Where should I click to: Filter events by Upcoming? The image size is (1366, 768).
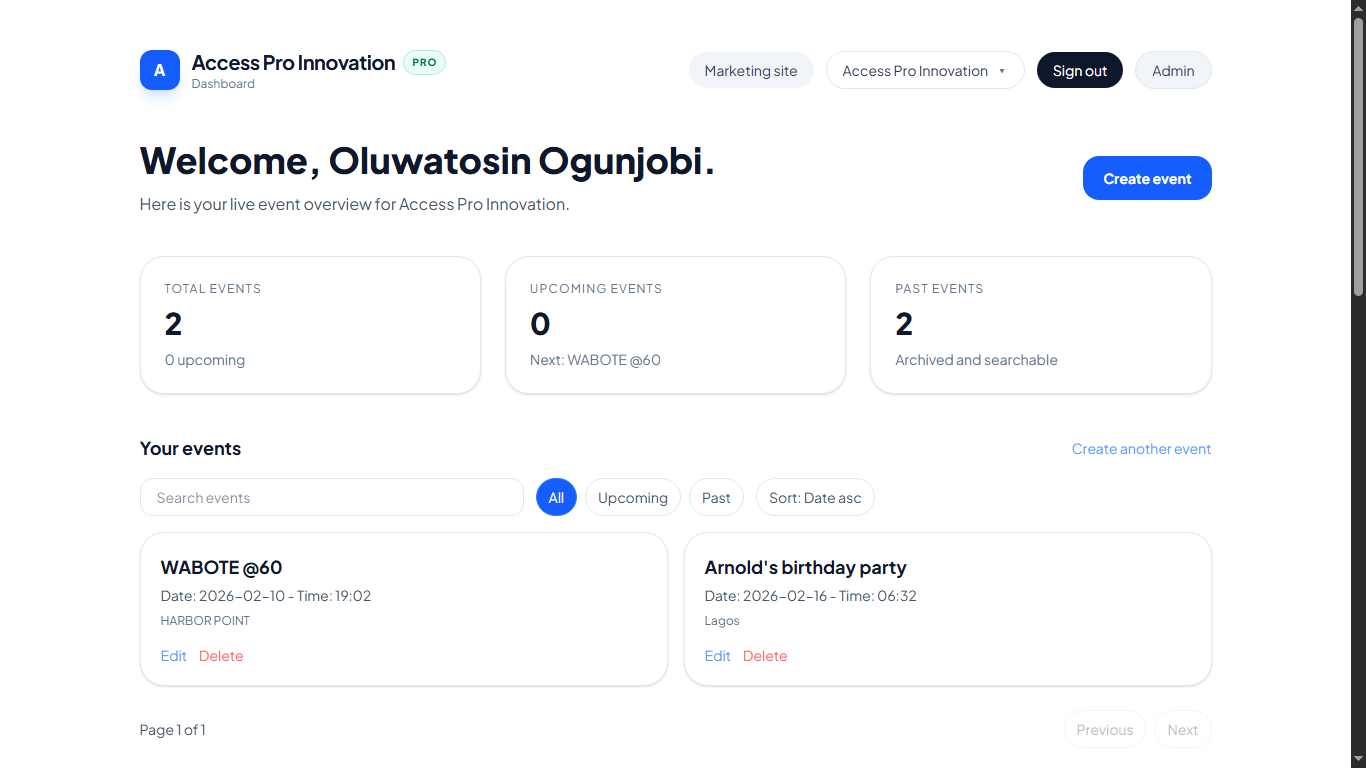click(633, 498)
